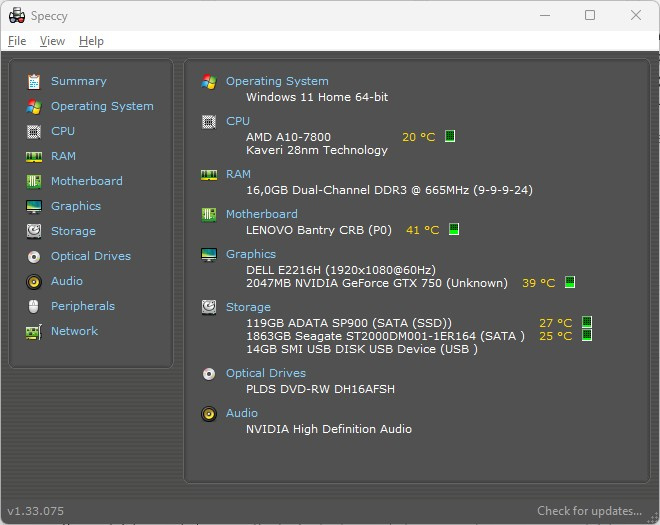Go to the CPU section in sidebar

tap(63, 131)
